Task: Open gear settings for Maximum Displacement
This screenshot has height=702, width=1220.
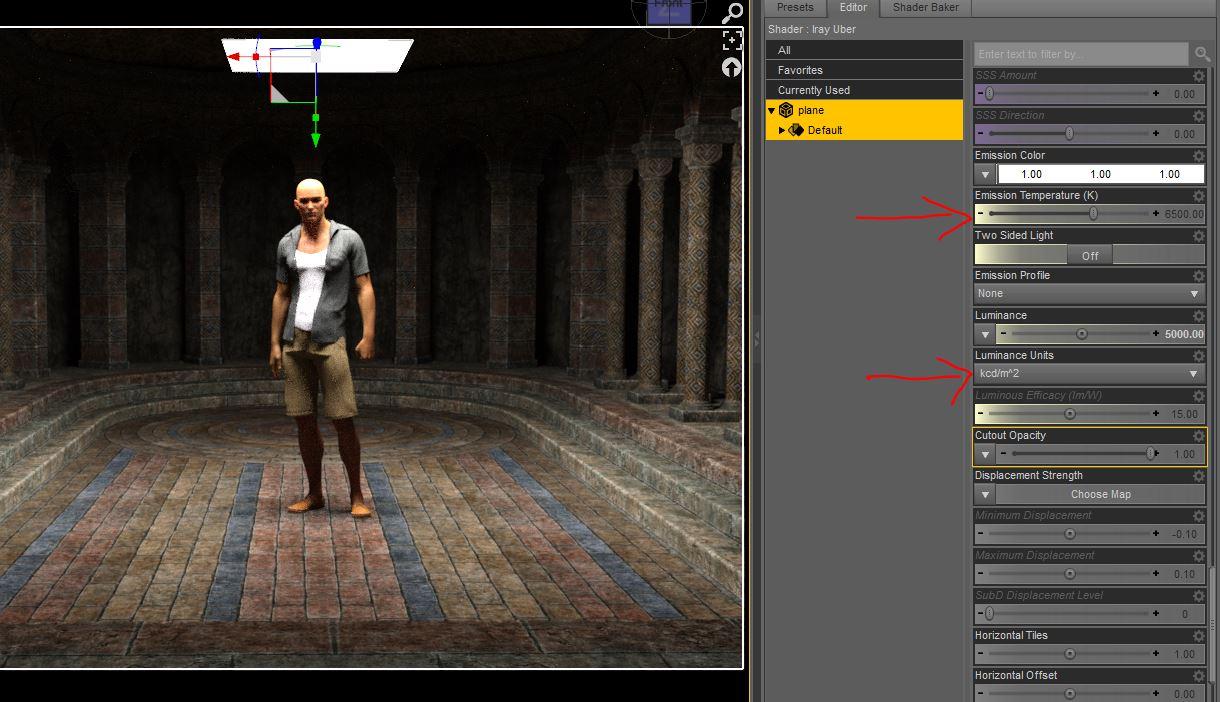Action: click(1199, 556)
